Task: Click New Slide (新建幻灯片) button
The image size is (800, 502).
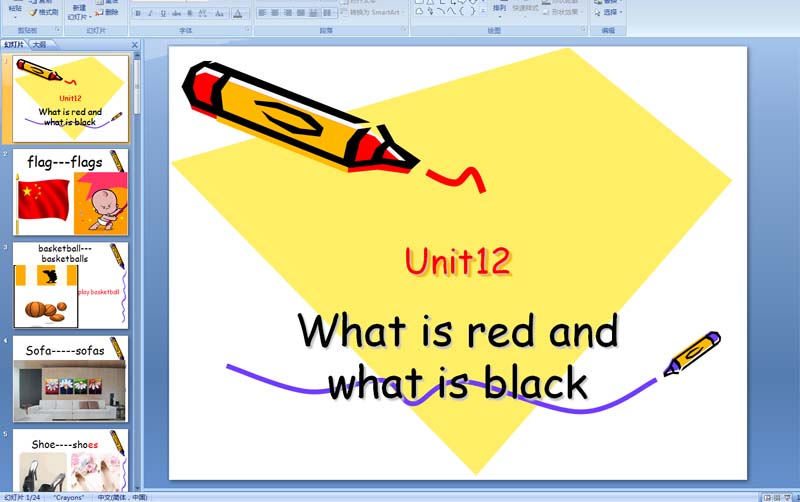Action: point(79,12)
